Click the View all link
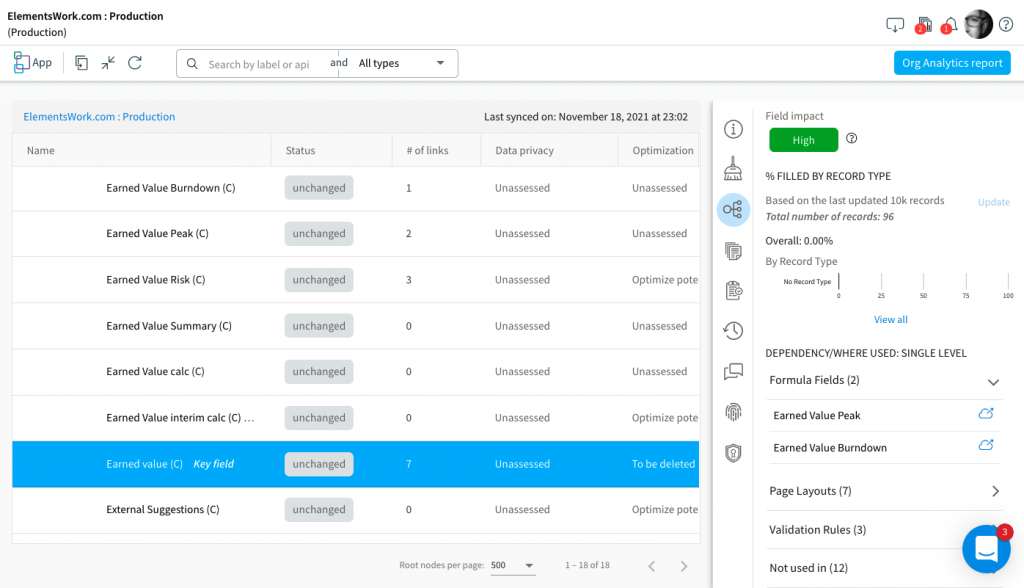Viewport: 1024px width, 588px height. [x=890, y=320]
